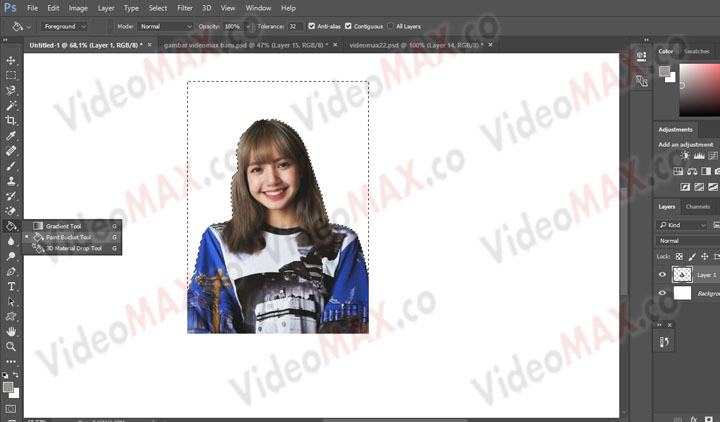
Task: Click the lock position icon
Action: pos(704,256)
